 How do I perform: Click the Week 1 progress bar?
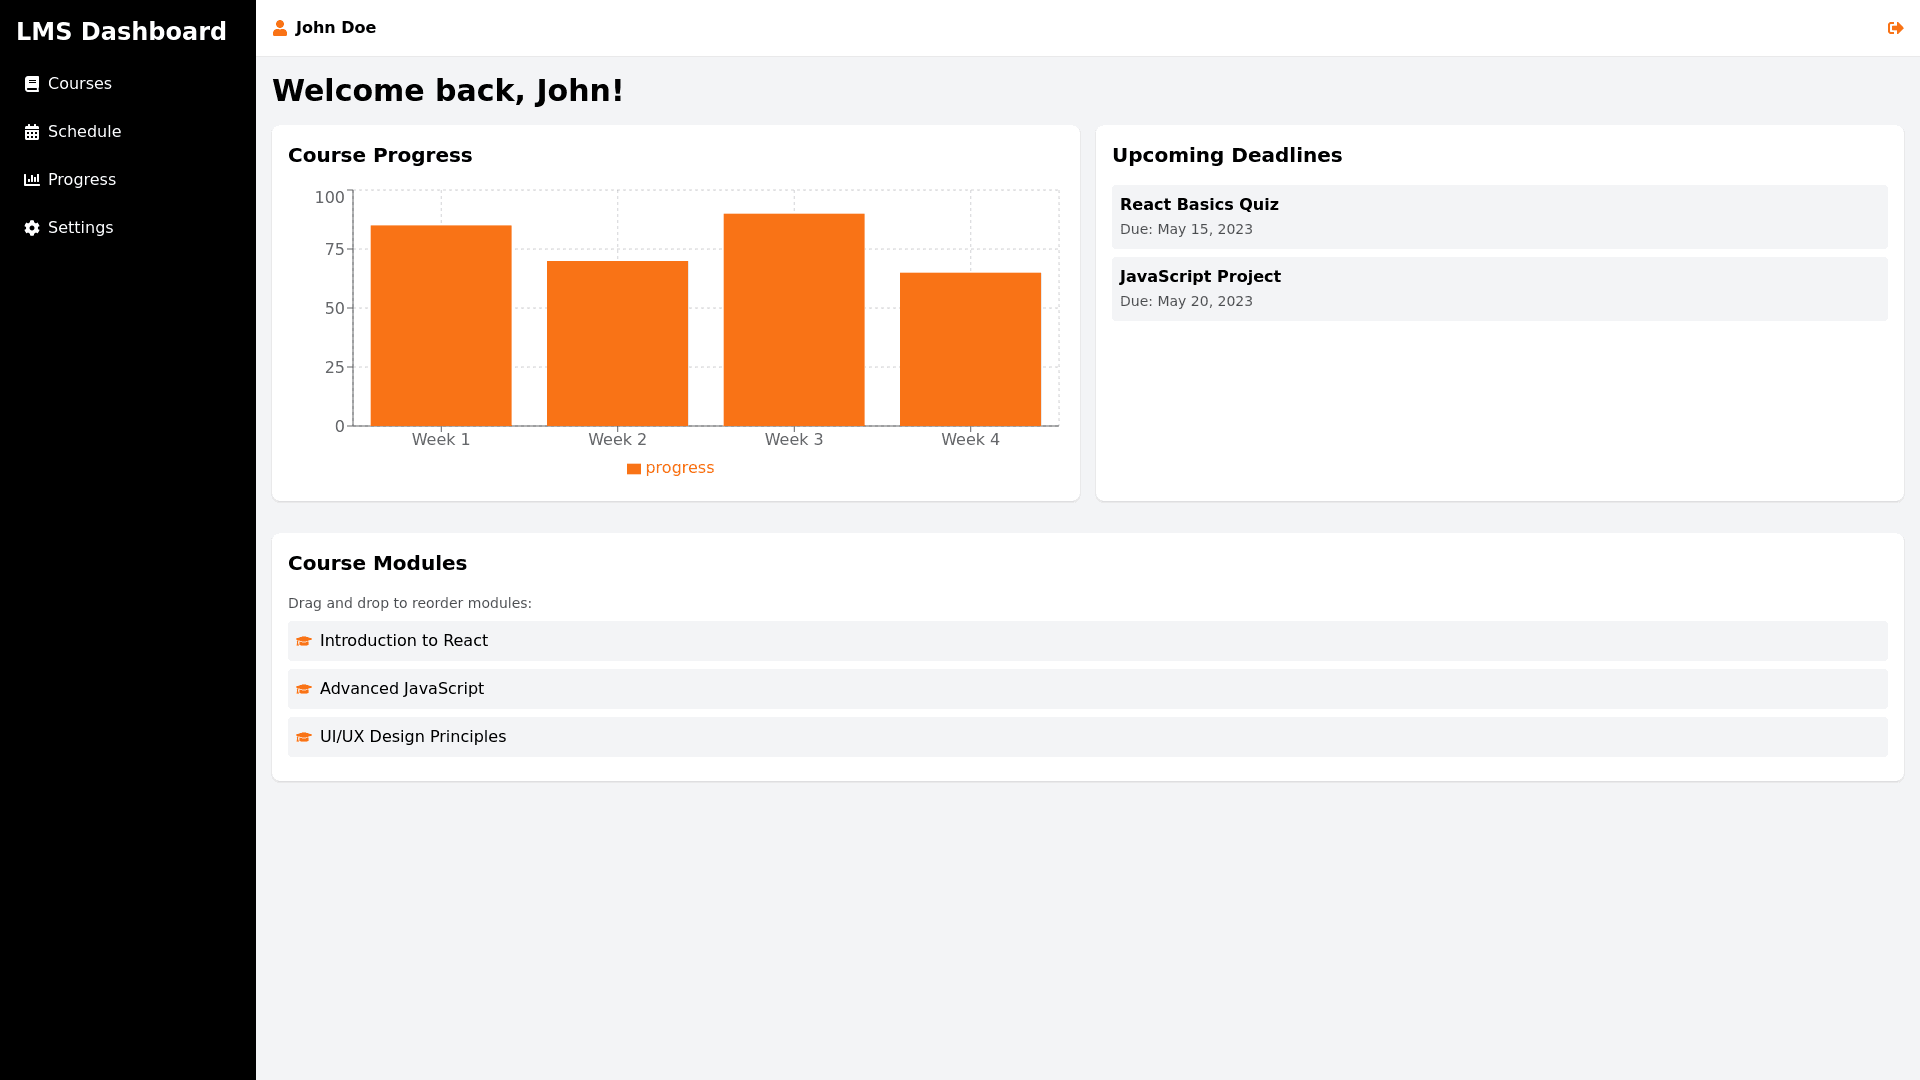coord(441,326)
